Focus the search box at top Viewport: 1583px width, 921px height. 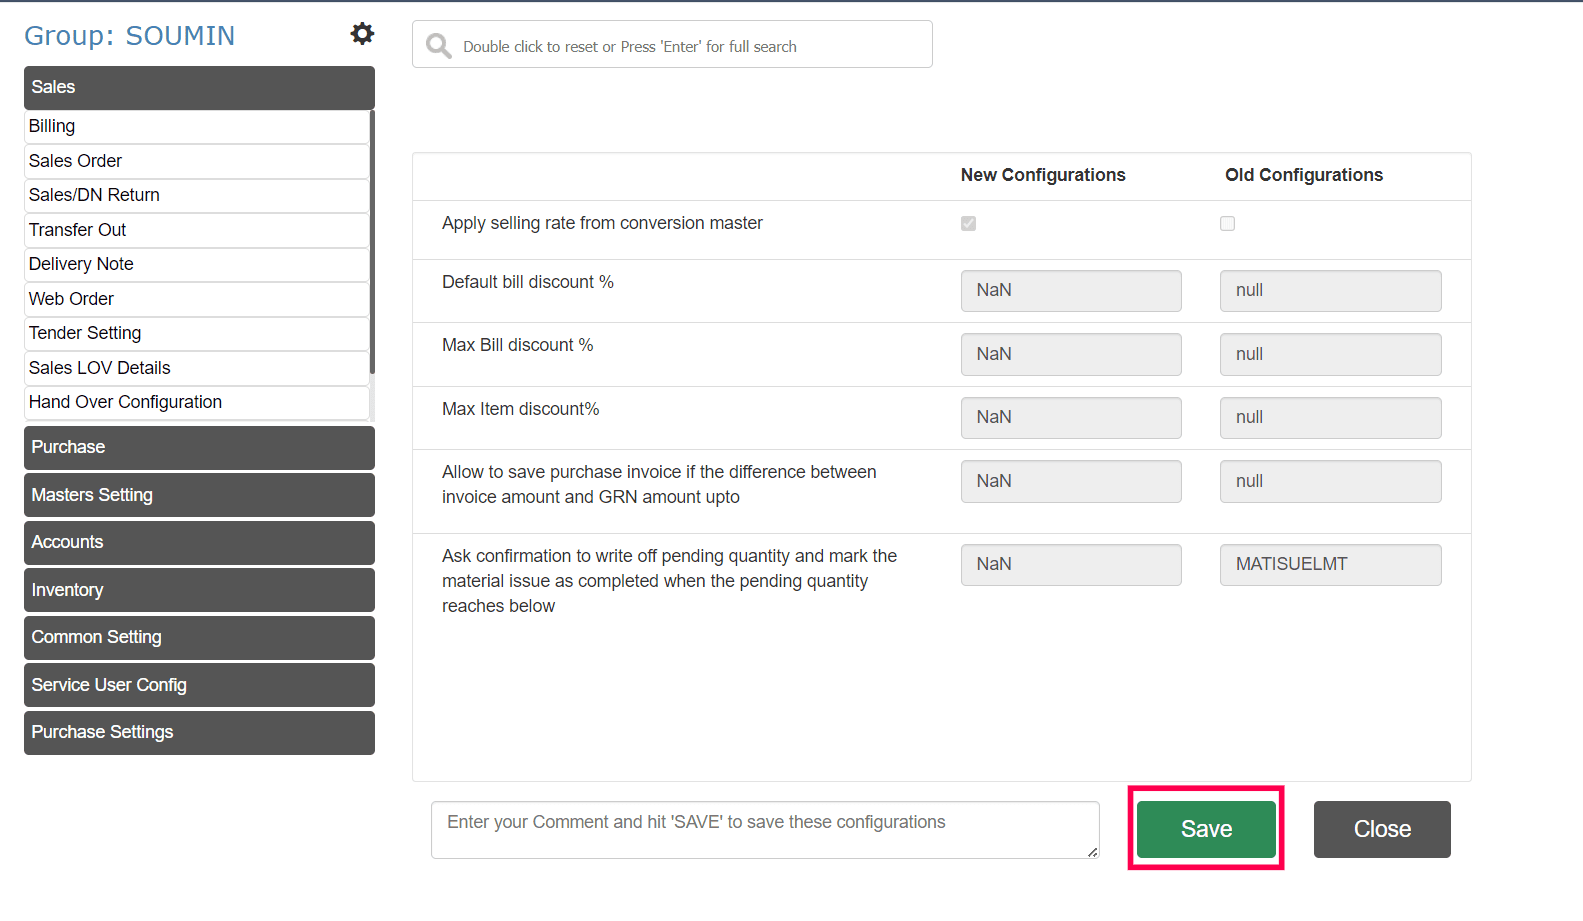(690, 46)
